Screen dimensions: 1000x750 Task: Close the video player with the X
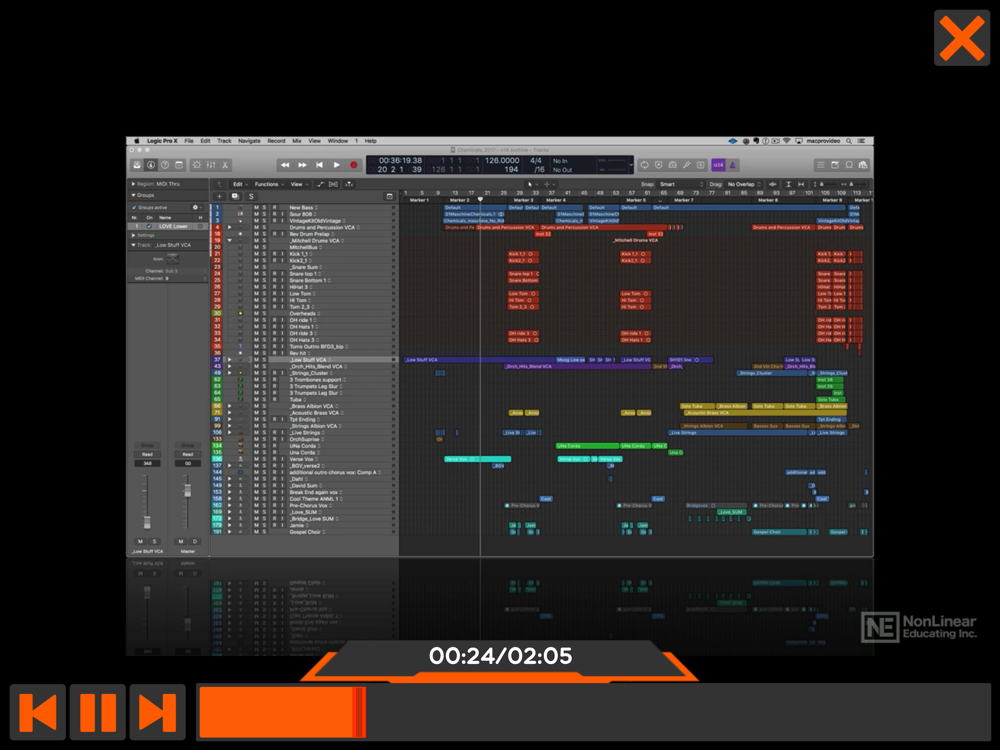(962, 38)
